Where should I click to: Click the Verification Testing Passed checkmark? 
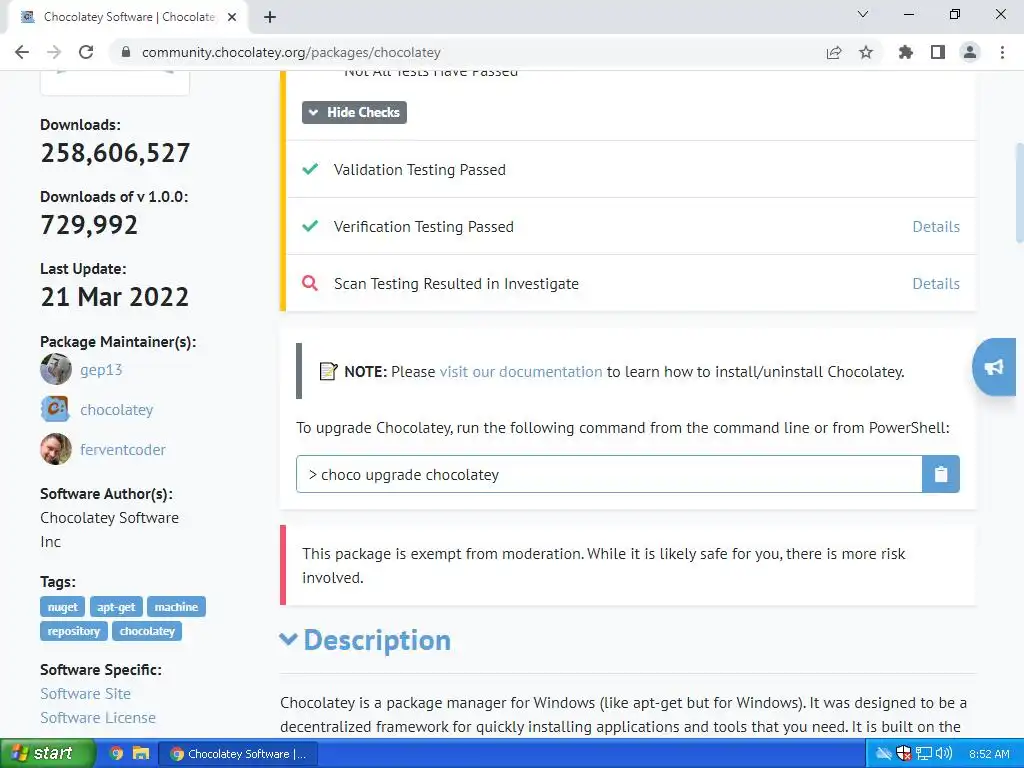pyautogui.click(x=310, y=226)
